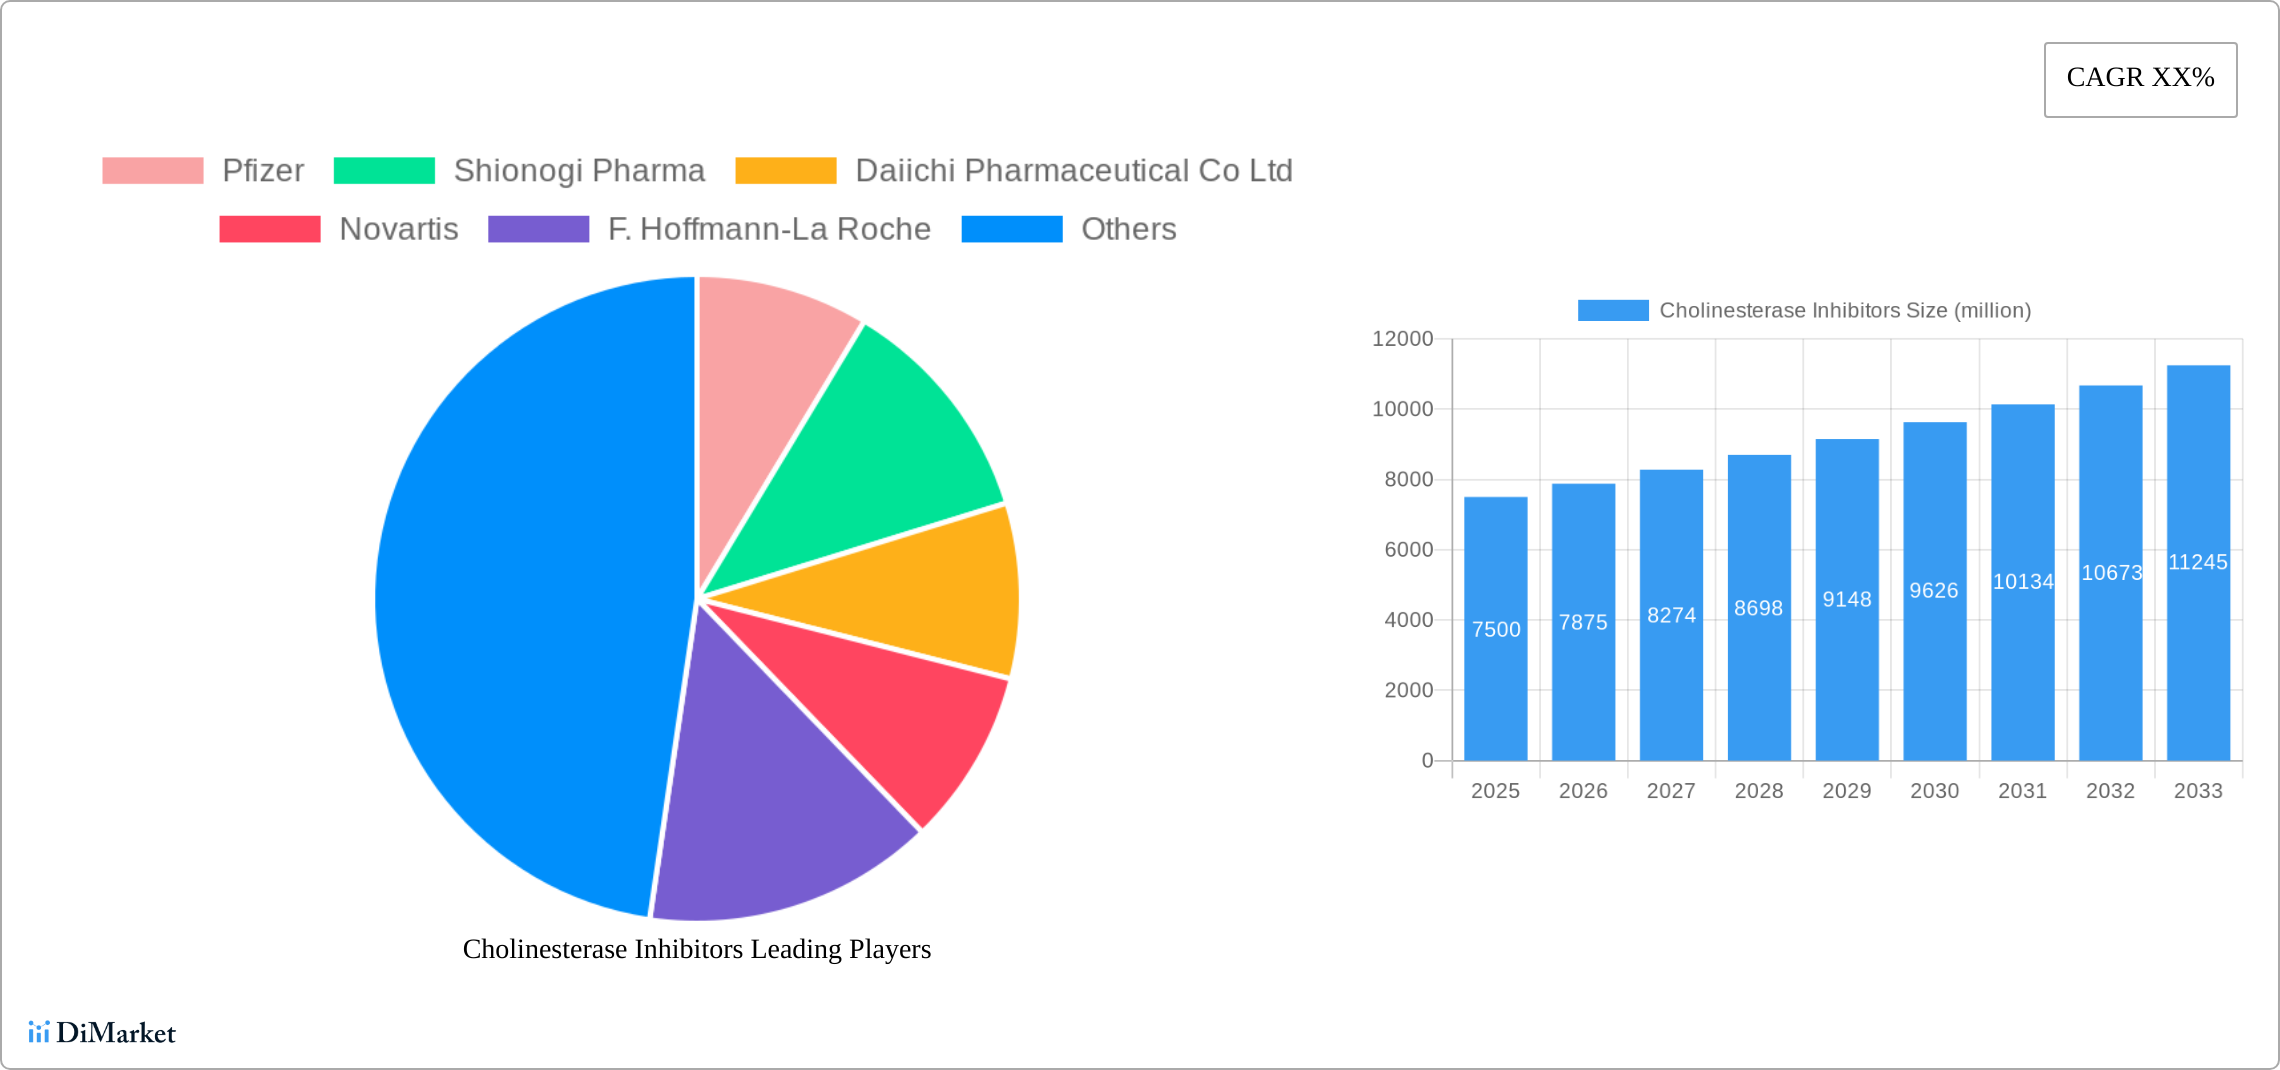The width and height of the screenshot is (2280, 1070).
Task: Select the orange Daiichi Pharmaceutical legend swatch
Action: click(787, 170)
